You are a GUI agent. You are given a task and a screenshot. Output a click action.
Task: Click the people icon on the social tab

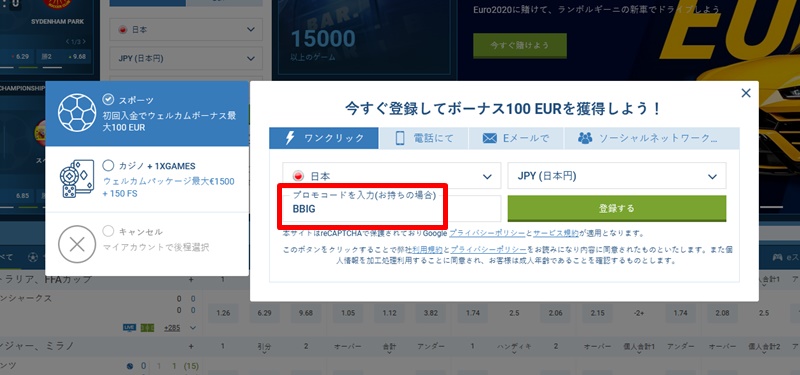(x=585, y=138)
